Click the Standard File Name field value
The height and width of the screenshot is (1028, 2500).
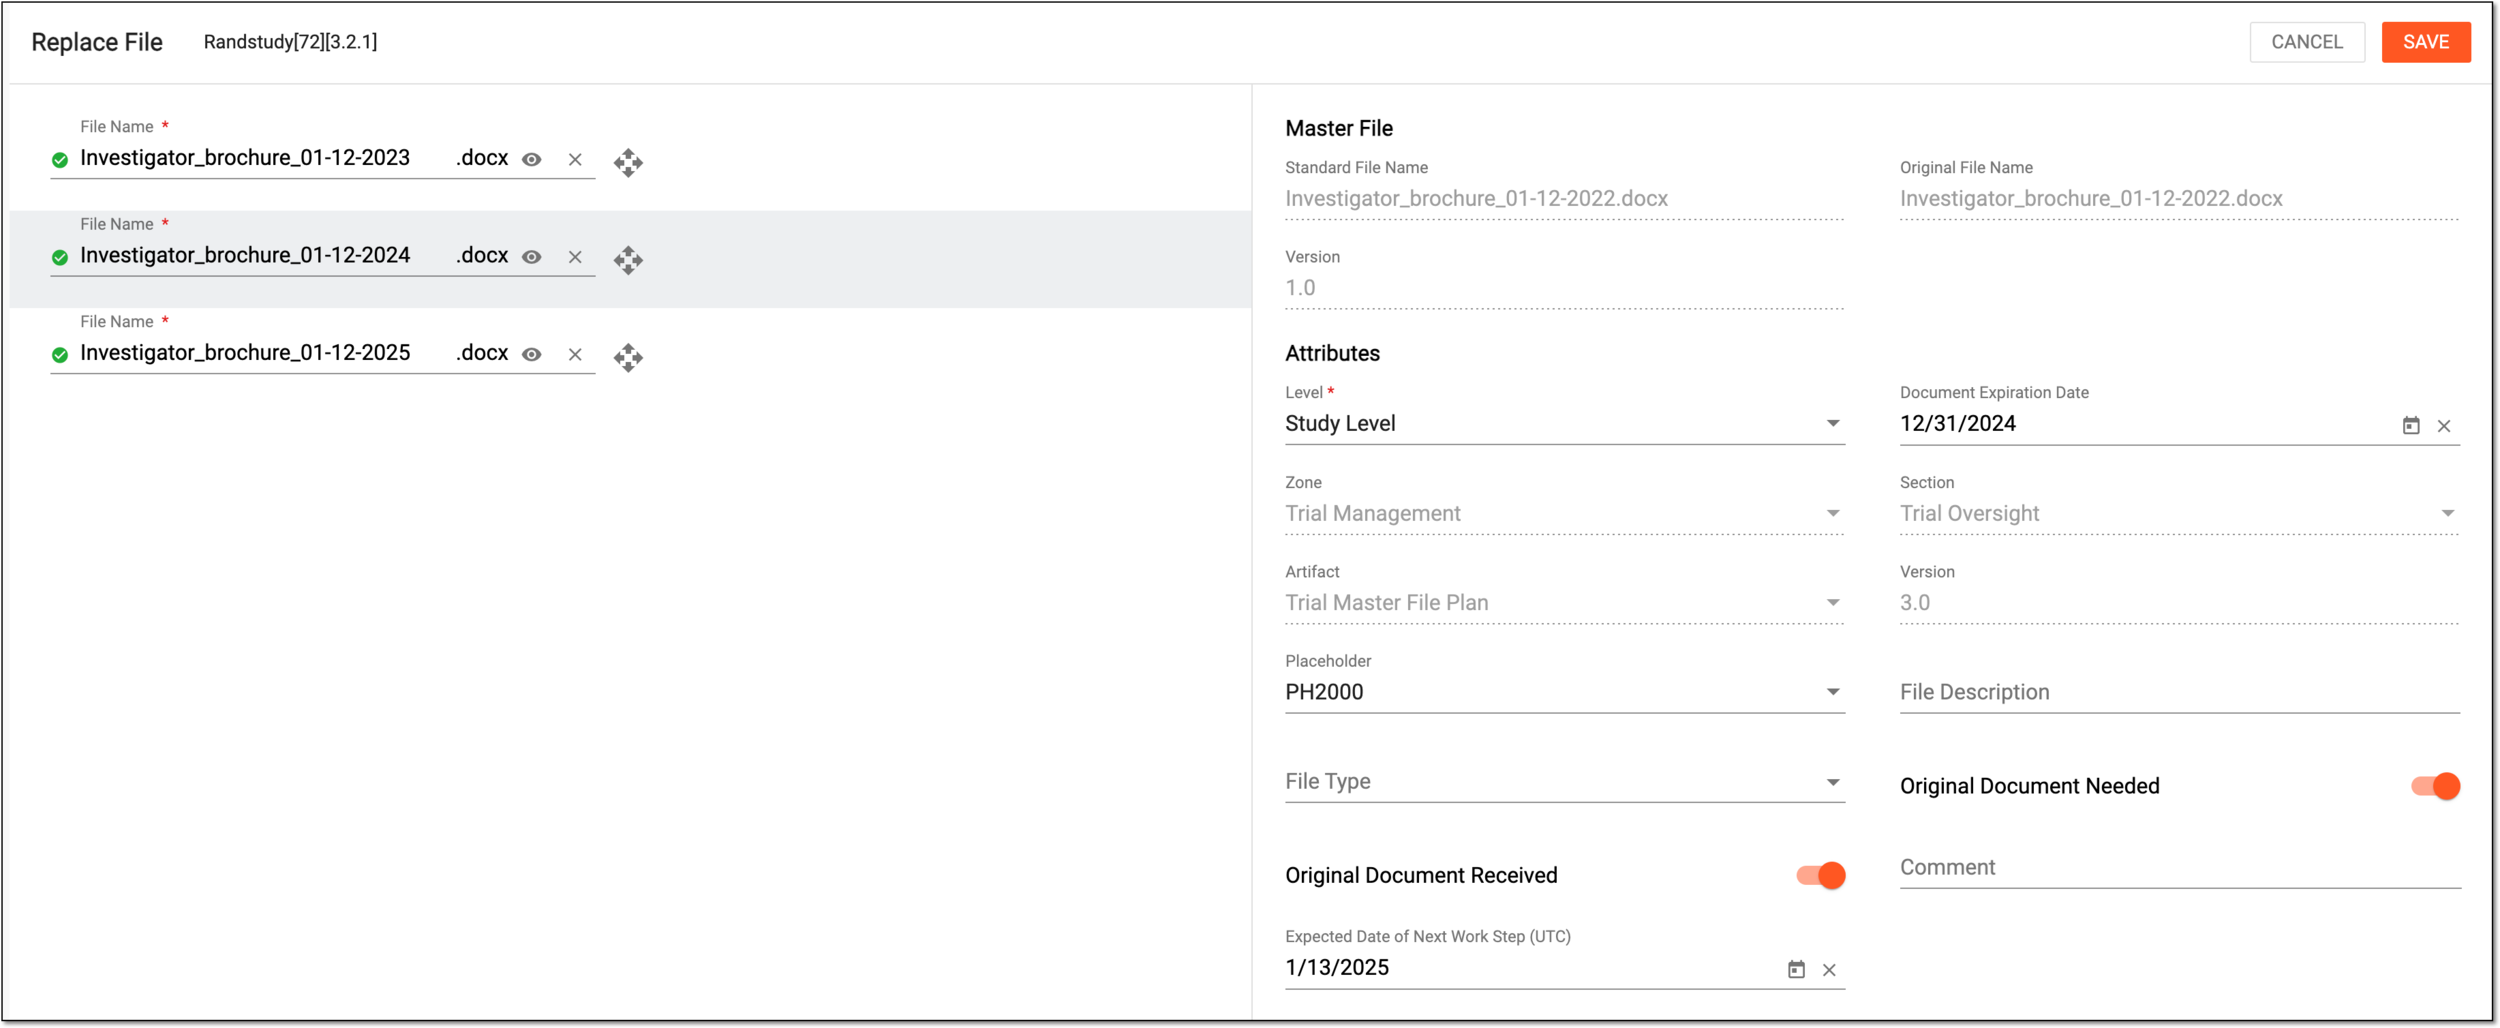pos(1476,199)
